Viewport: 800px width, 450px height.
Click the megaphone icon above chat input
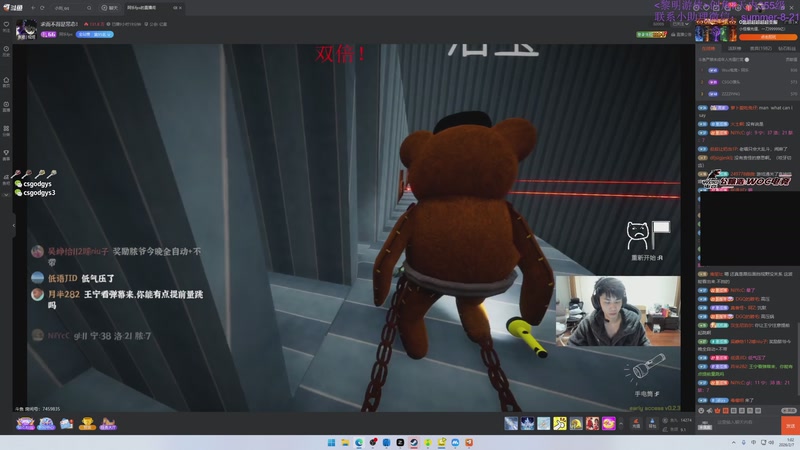[710, 410]
